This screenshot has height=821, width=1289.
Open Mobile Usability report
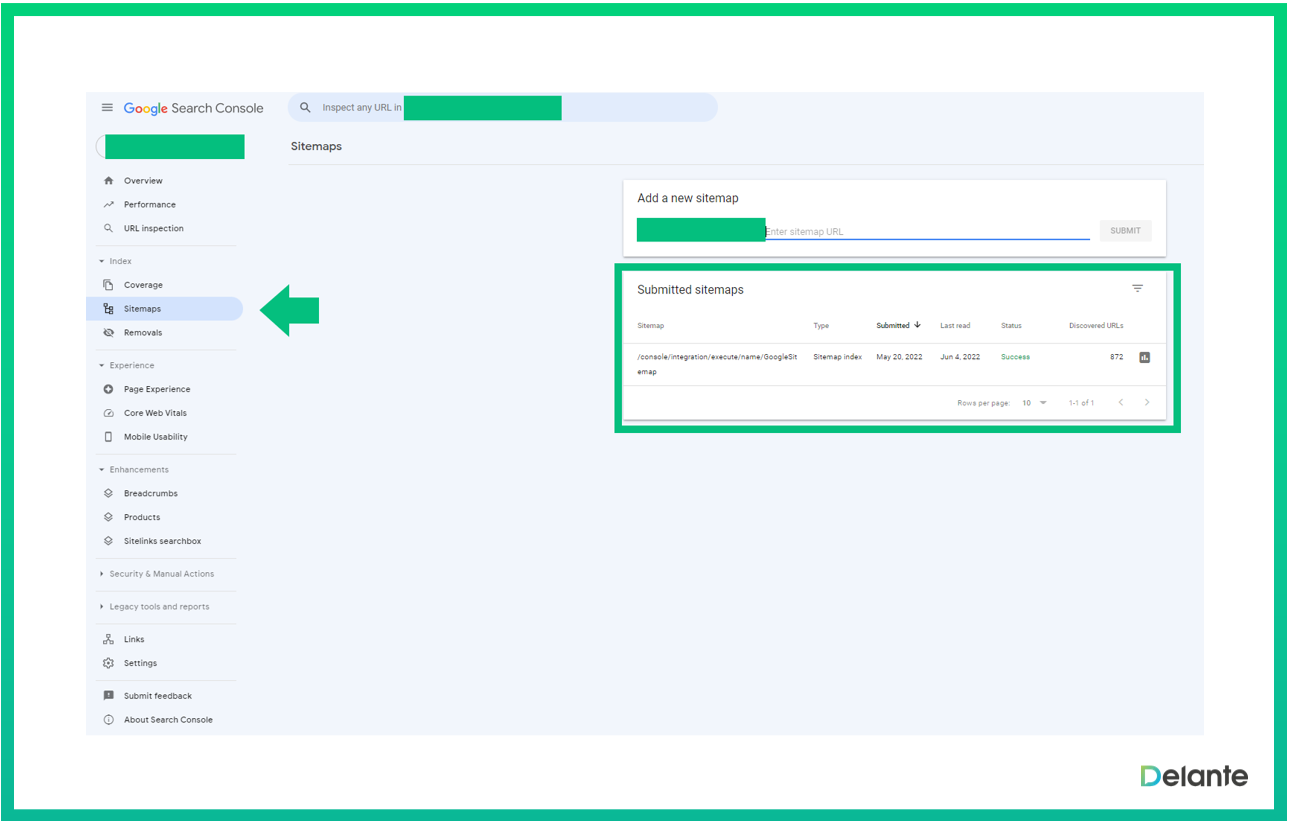pos(155,437)
